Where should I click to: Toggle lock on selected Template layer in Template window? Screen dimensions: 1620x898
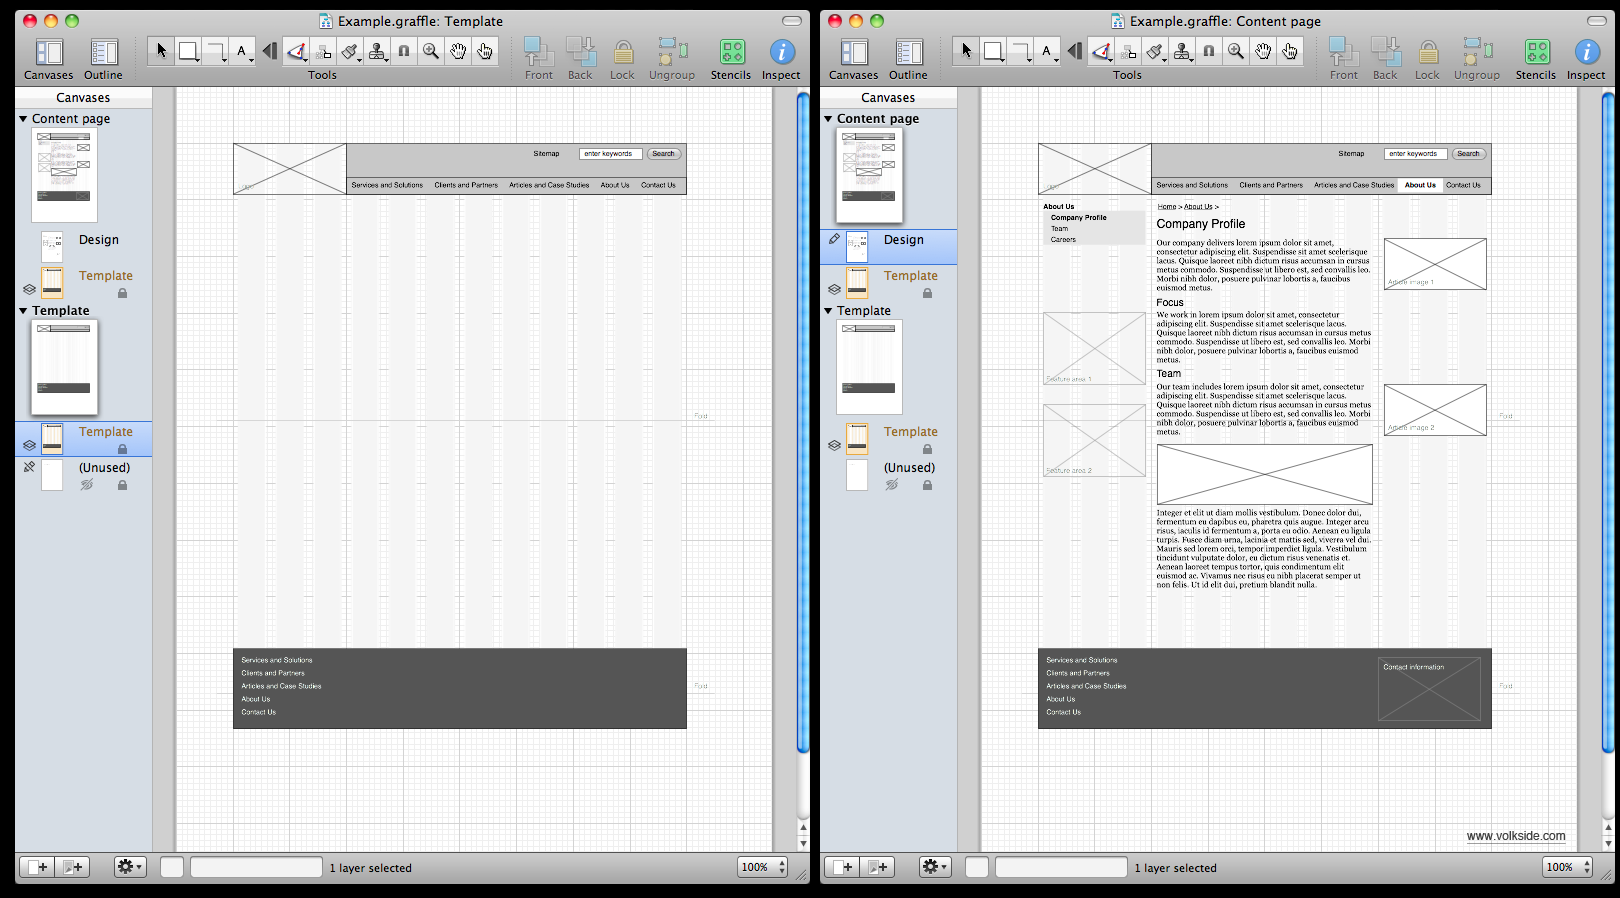click(x=122, y=449)
